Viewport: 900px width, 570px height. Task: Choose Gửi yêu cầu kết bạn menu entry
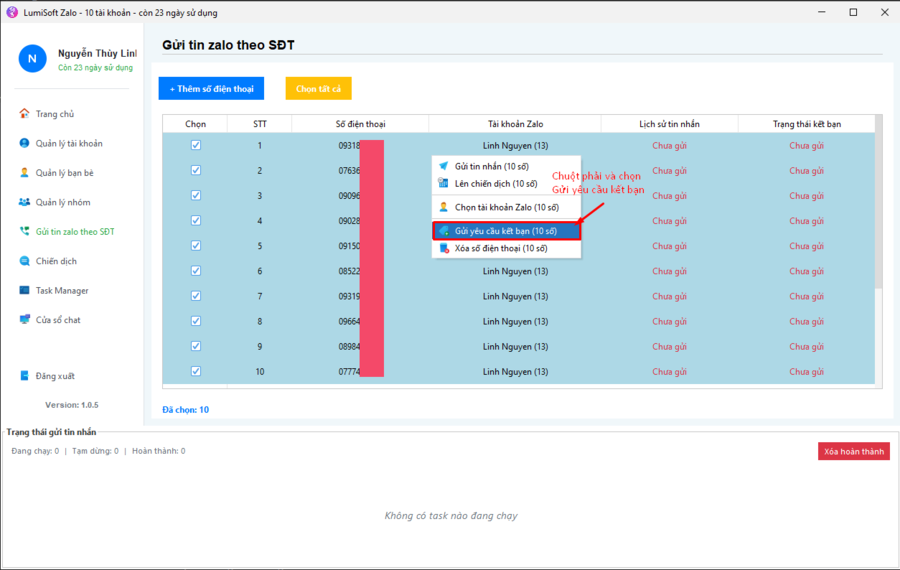point(505,231)
